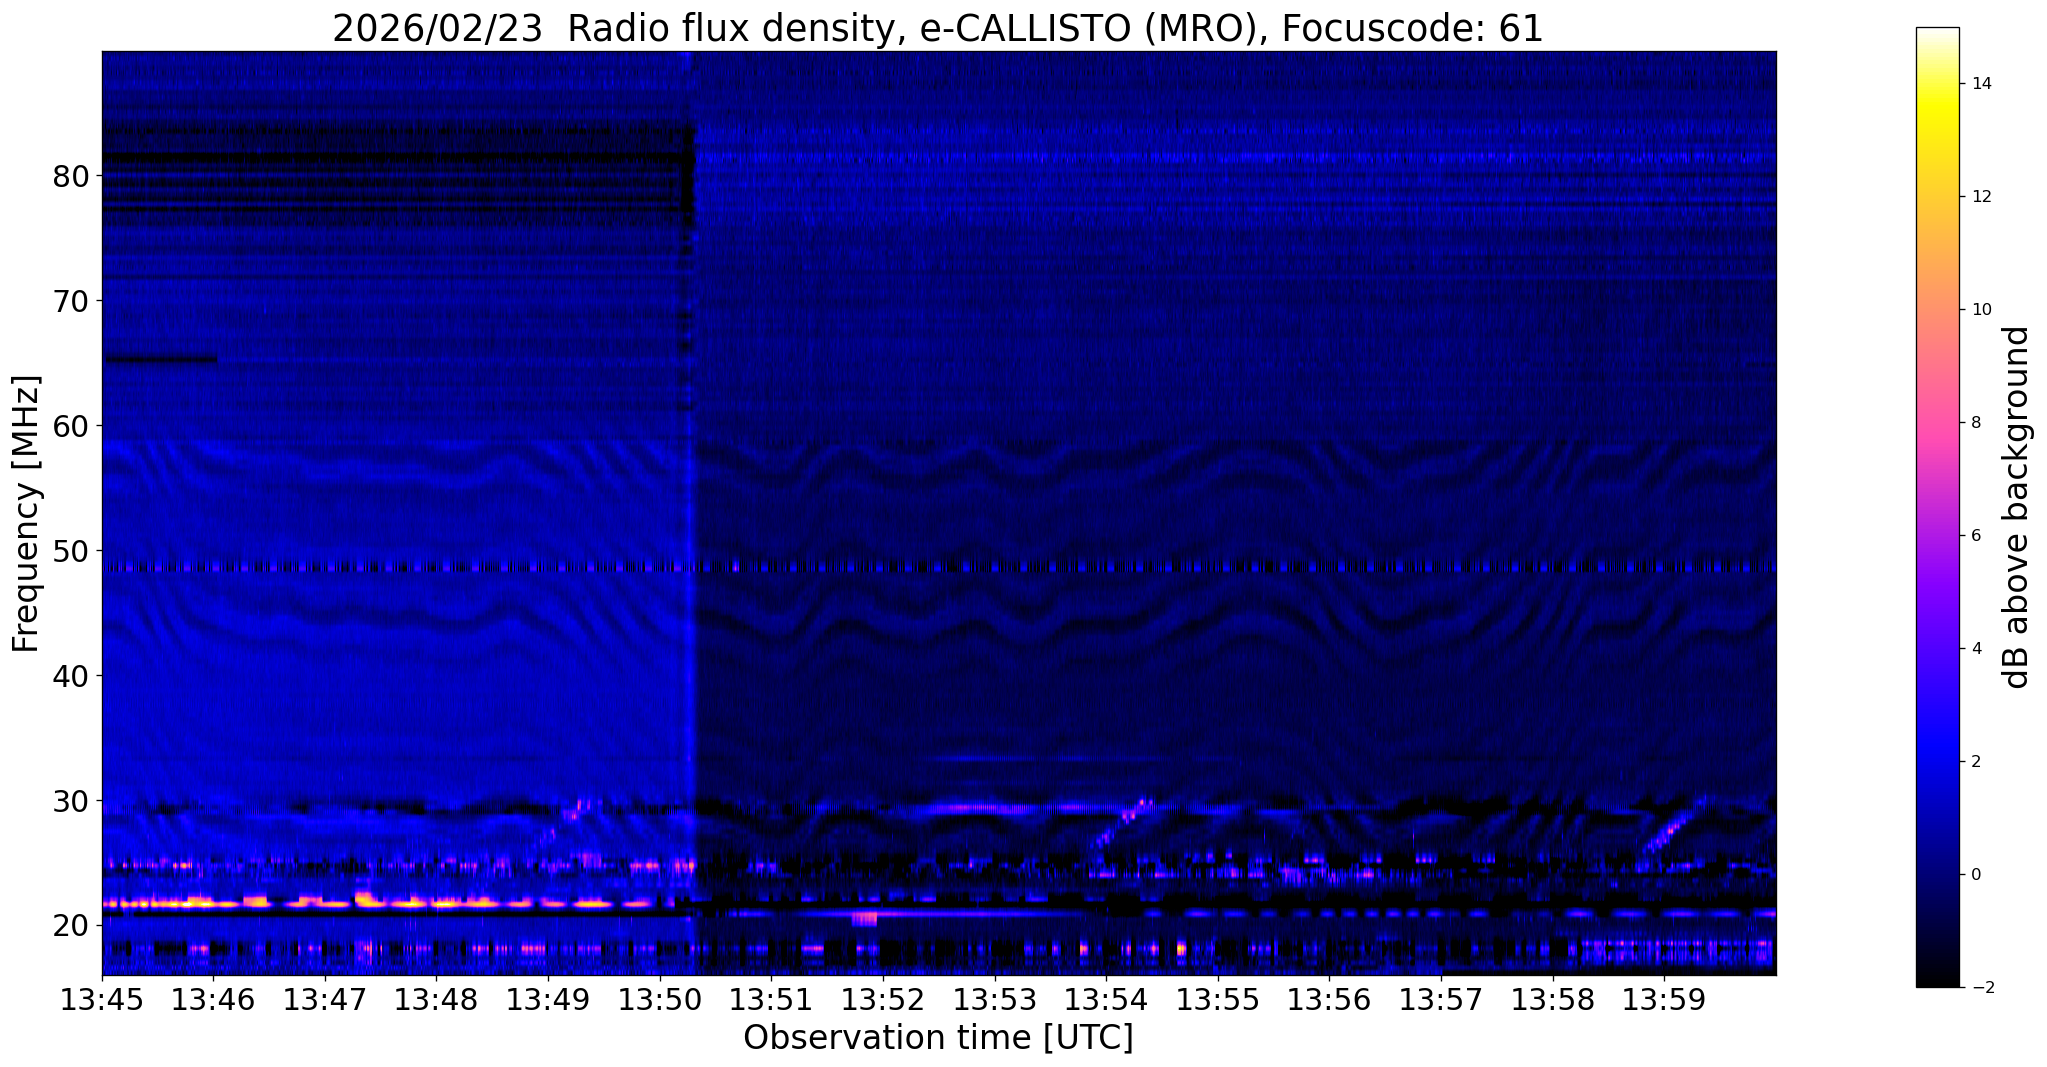
Task: Click the colorbar gradient strip
Action: tap(1937, 507)
